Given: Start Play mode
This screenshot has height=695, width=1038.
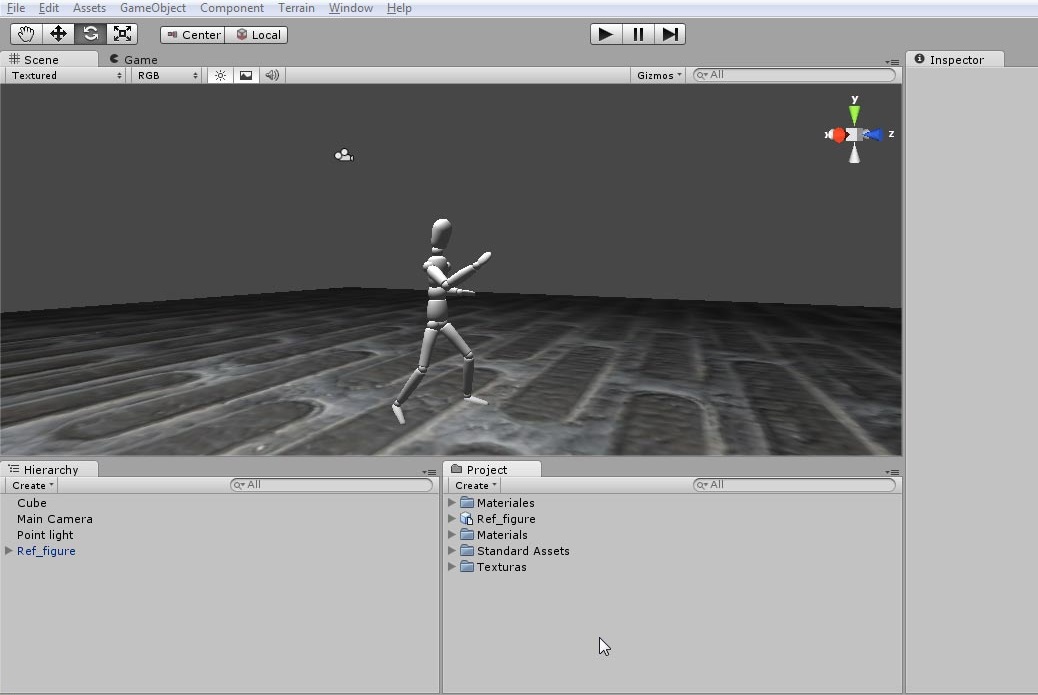Looking at the screenshot, I should pos(606,34).
